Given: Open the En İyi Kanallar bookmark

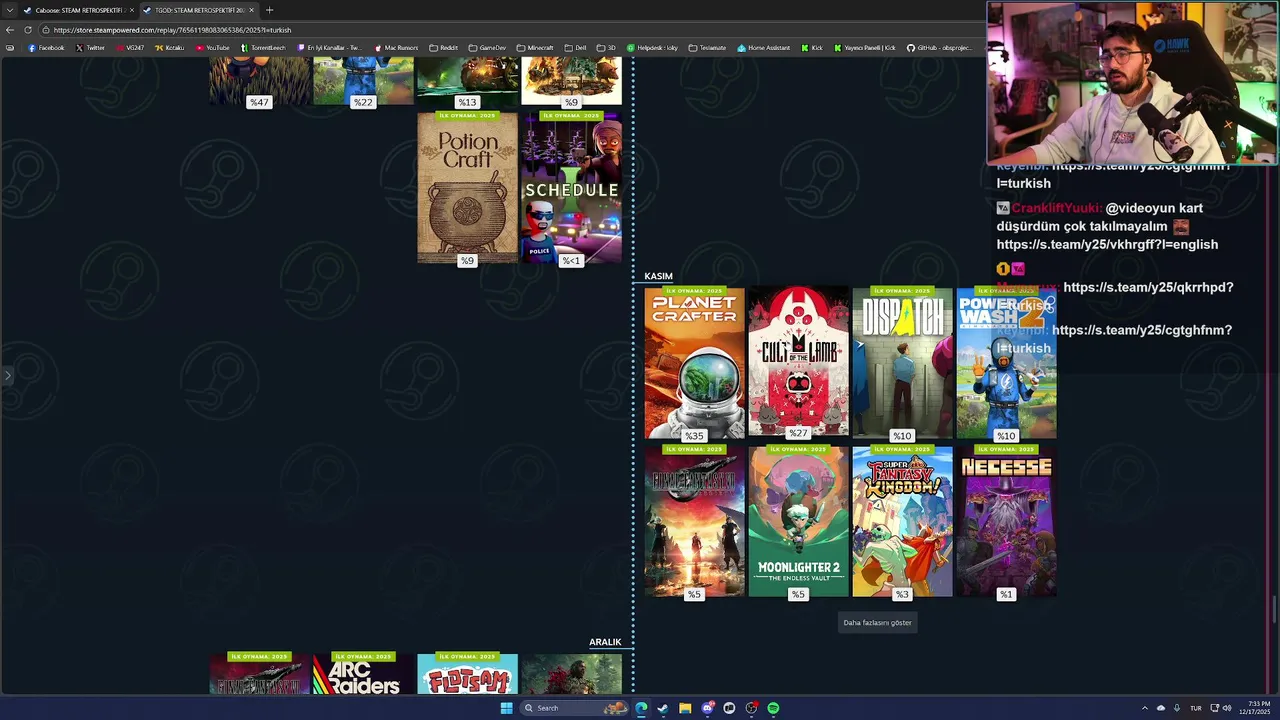Looking at the screenshot, I should coord(329,48).
